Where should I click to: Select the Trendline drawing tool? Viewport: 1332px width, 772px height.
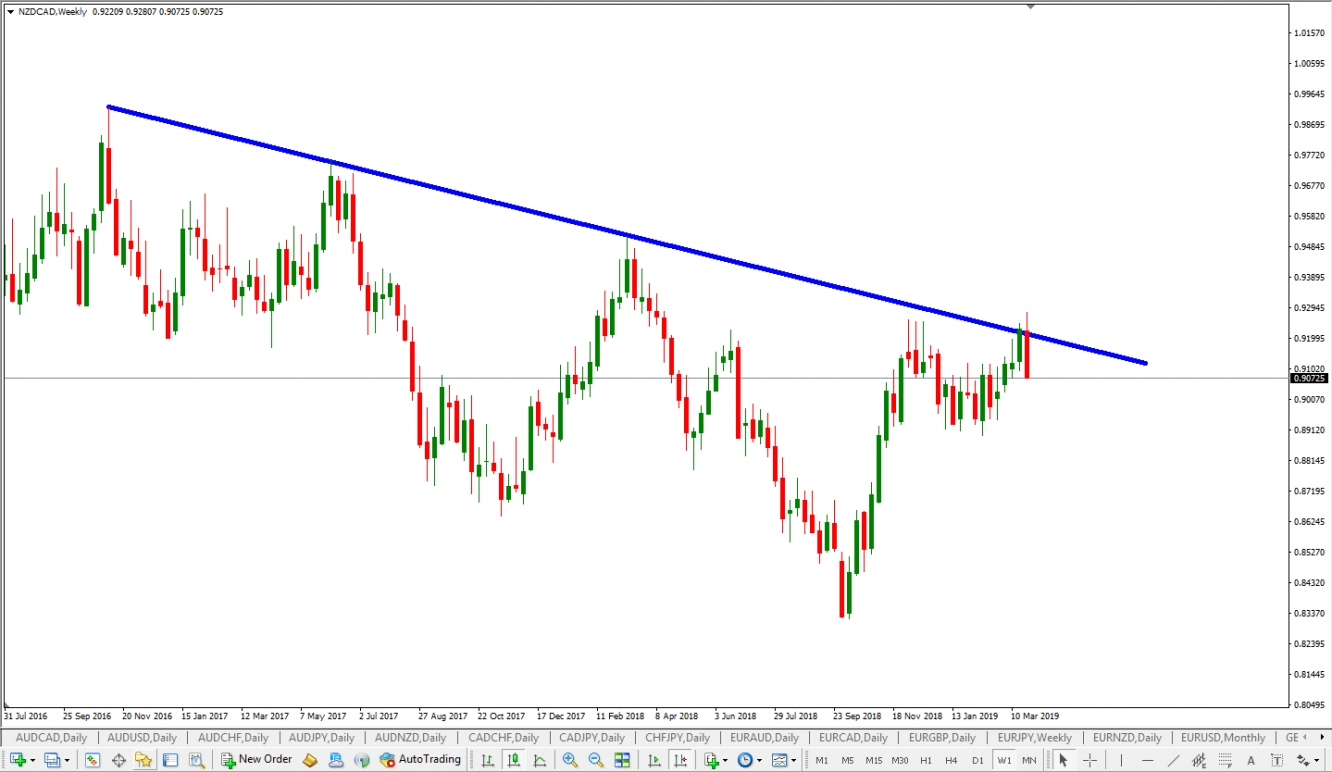coord(1173,760)
